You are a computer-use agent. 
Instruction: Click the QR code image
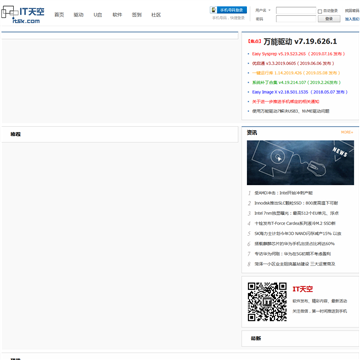(x=267, y=302)
